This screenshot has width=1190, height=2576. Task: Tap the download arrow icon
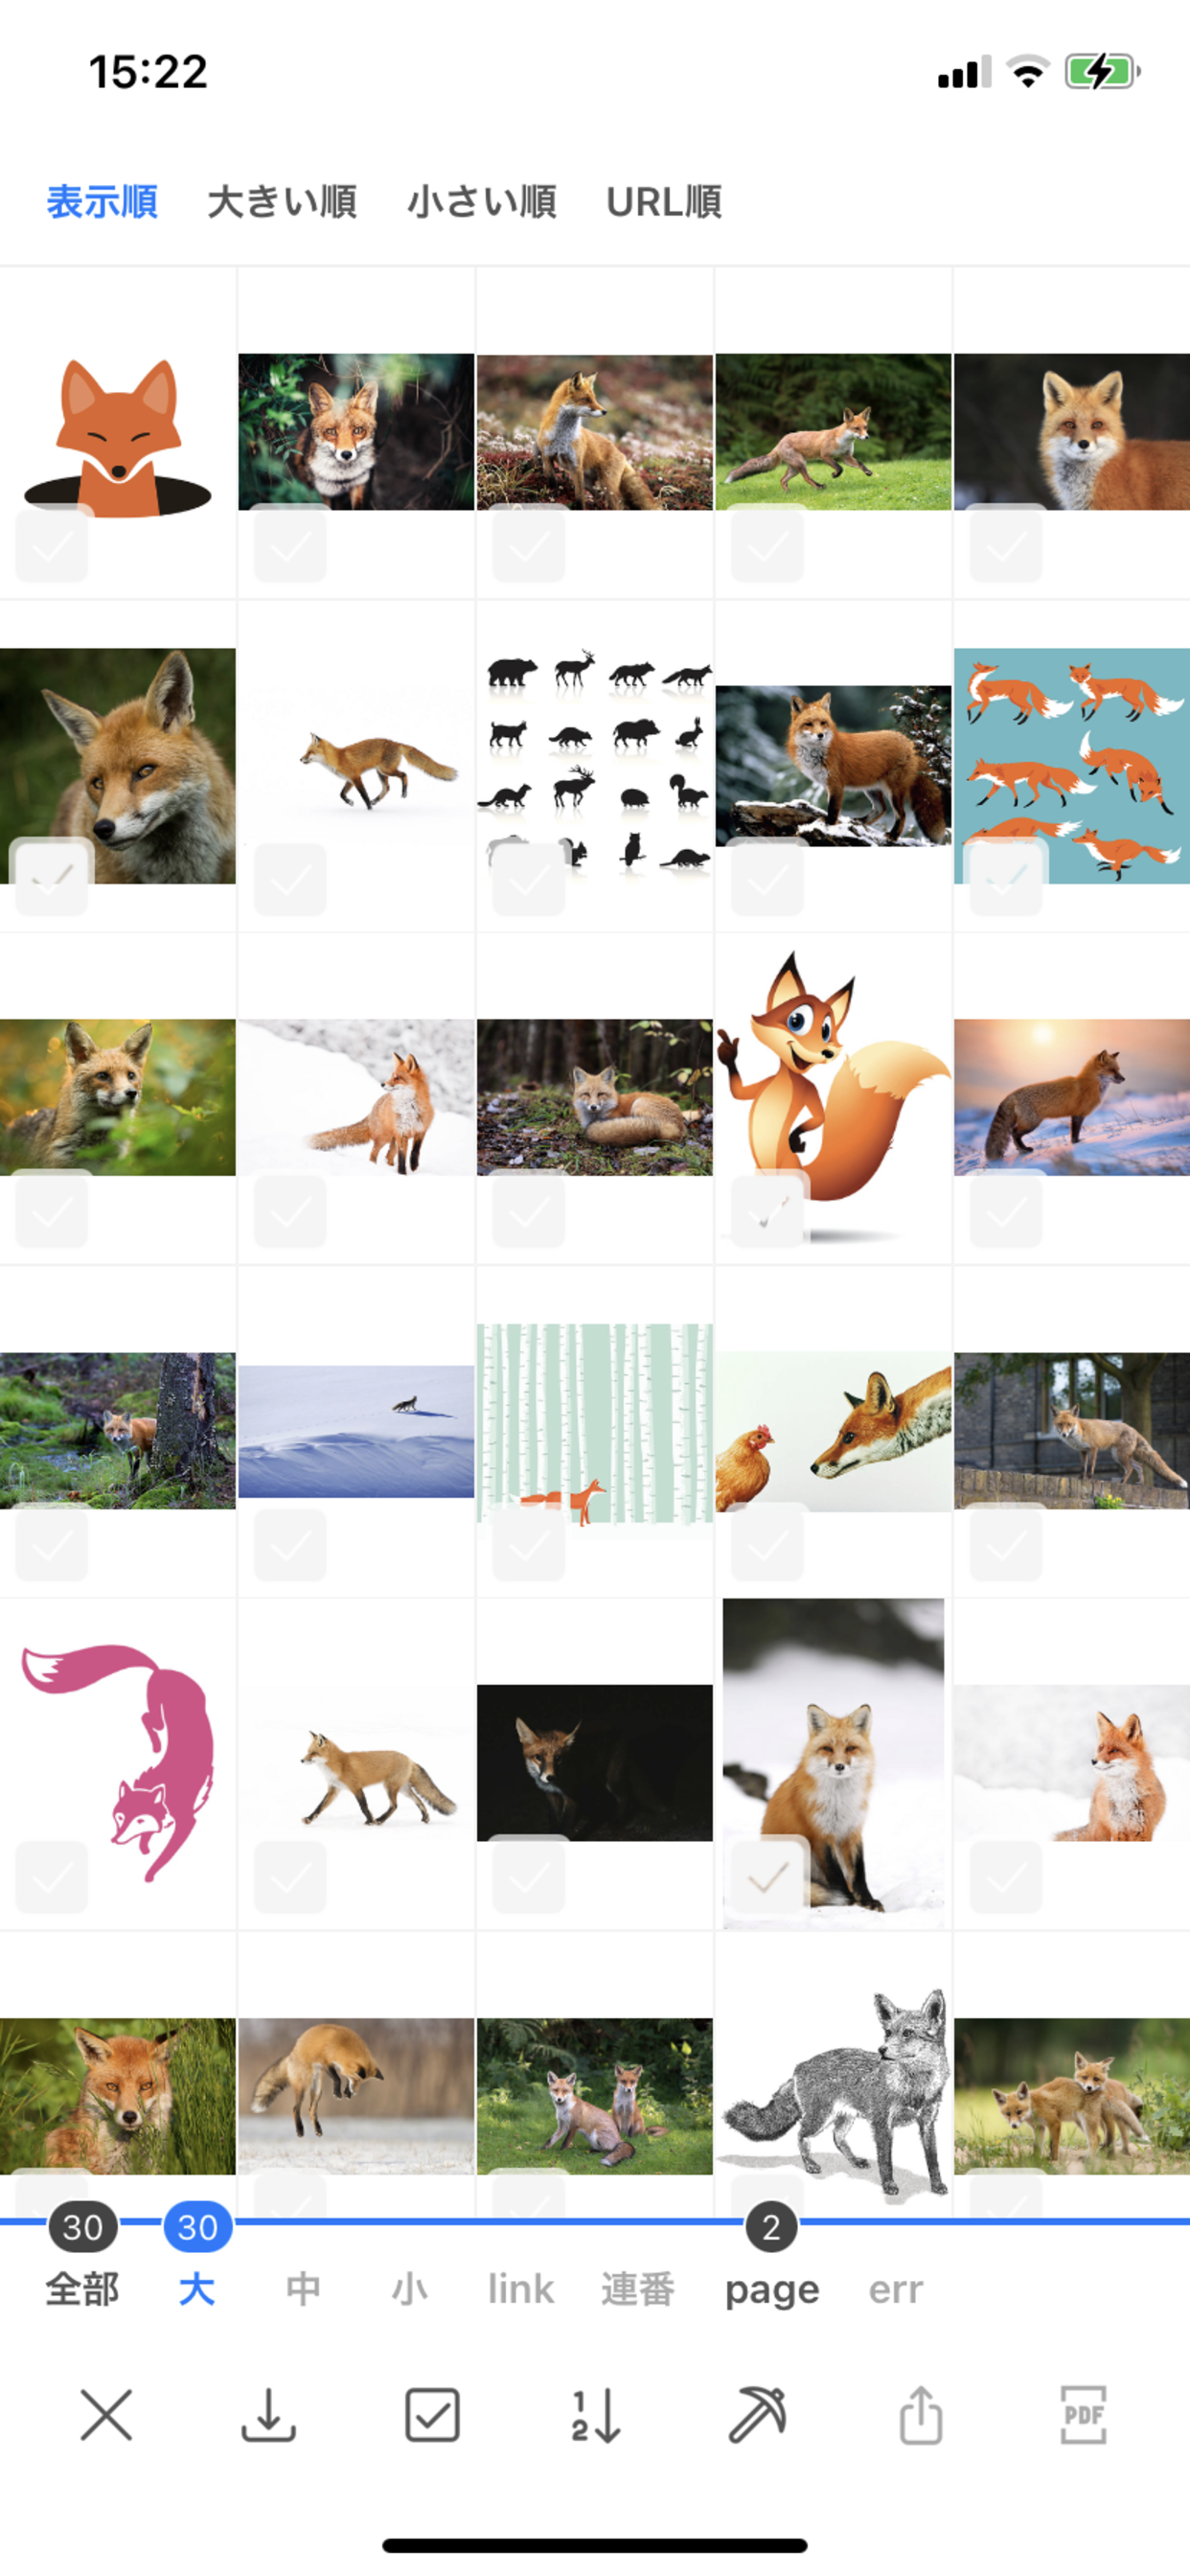pyautogui.click(x=269, y=2416)
